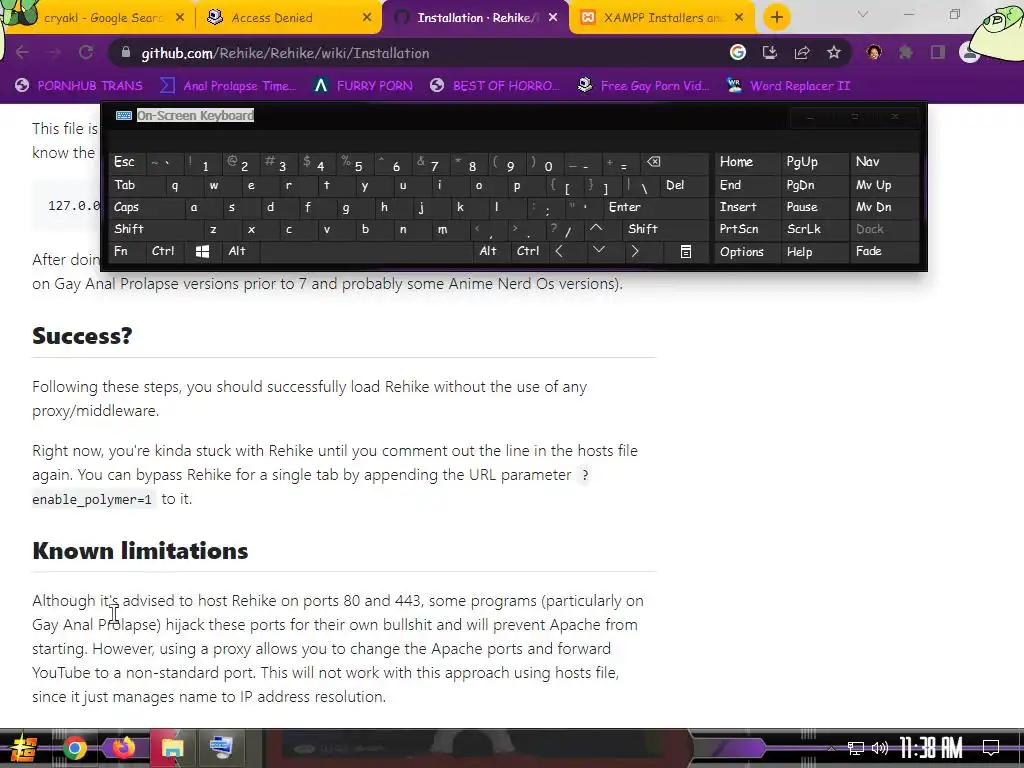The width and height of the screenshot is (1024, 768).
Task: Open Help on On-Screen Keyboard
Action: pos(815,251)
